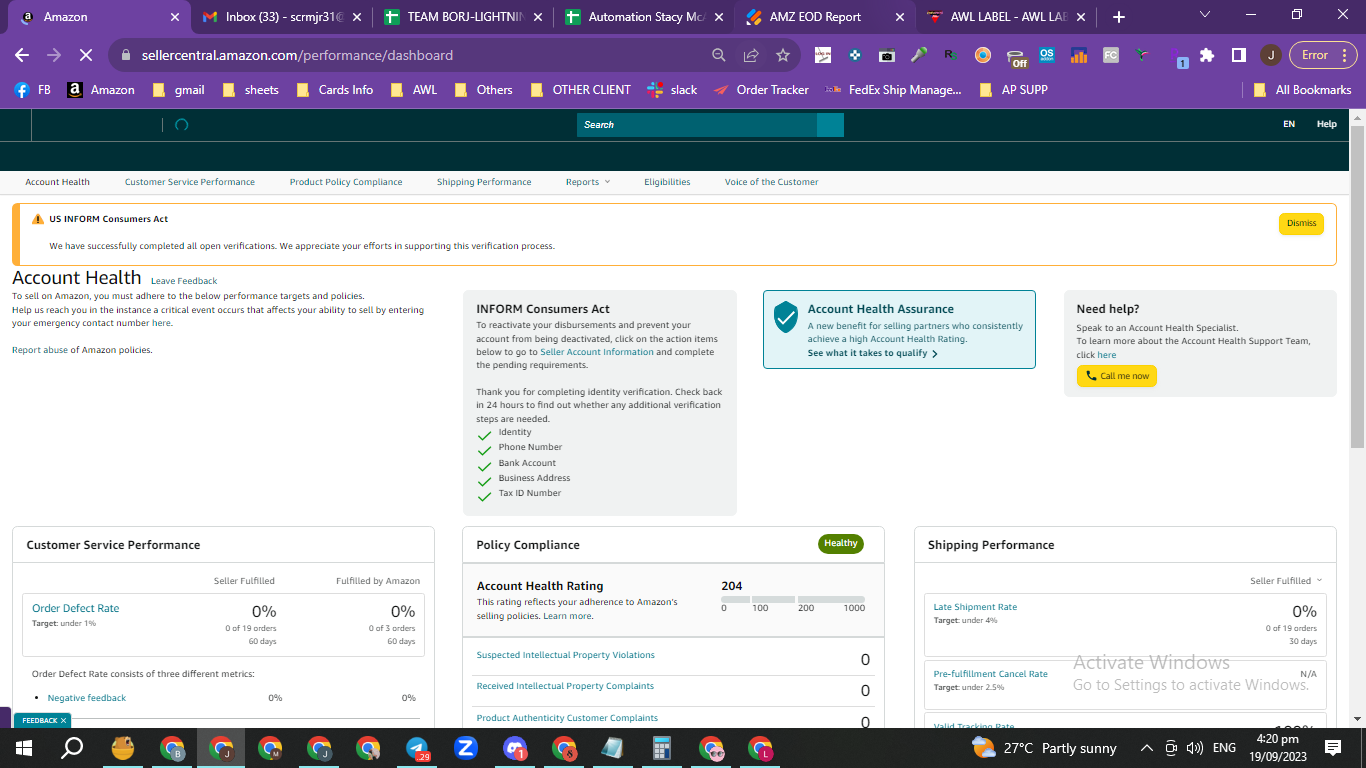Click the green microphone extension icon
This screenshot has width=1366, height=768.
(919, 55)
